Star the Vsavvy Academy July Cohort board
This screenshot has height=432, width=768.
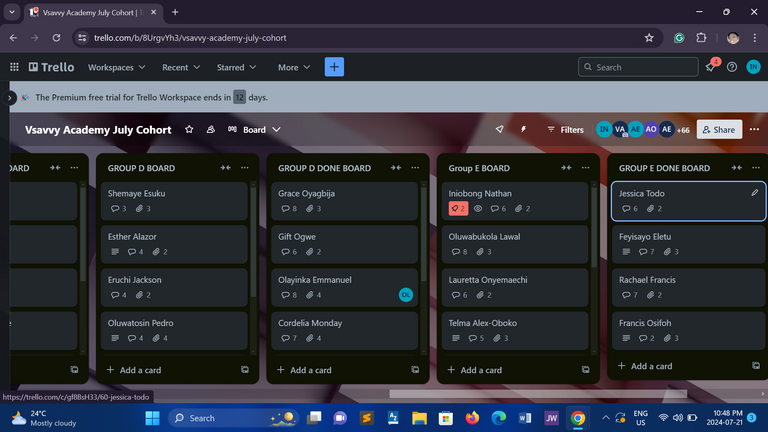(189, 129)
